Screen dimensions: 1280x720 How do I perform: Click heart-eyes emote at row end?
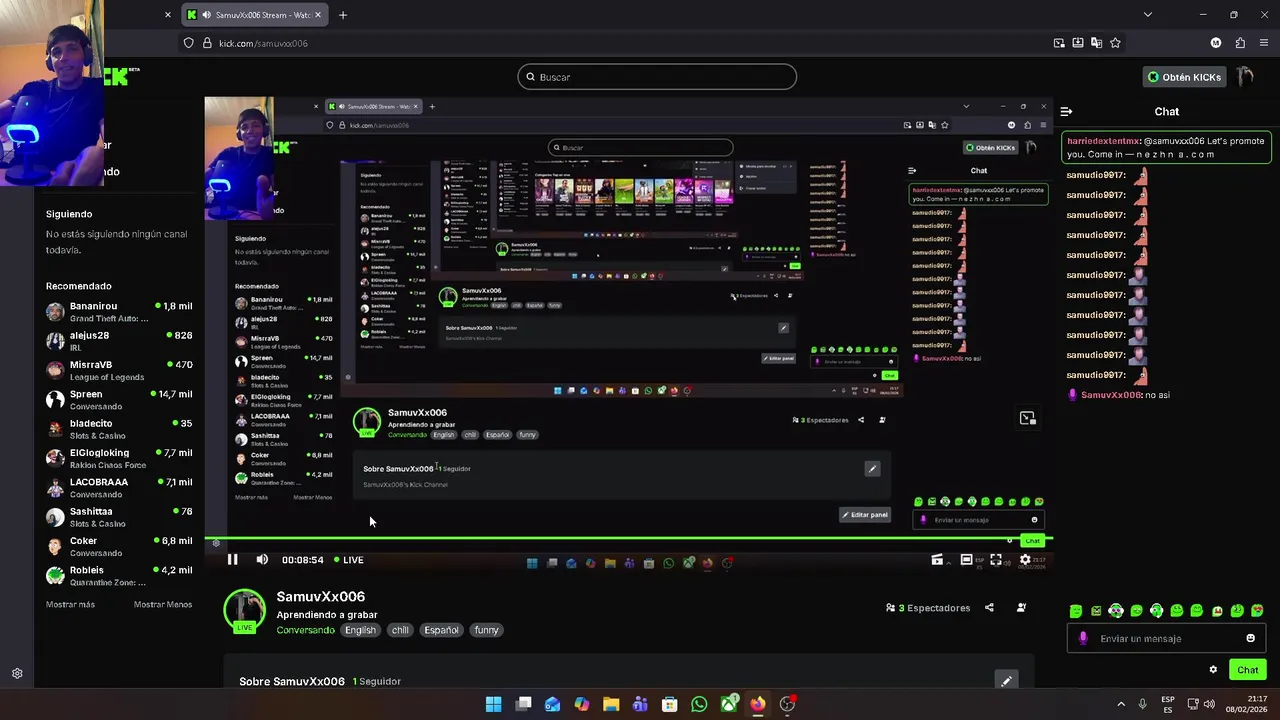click(1257, 611)
